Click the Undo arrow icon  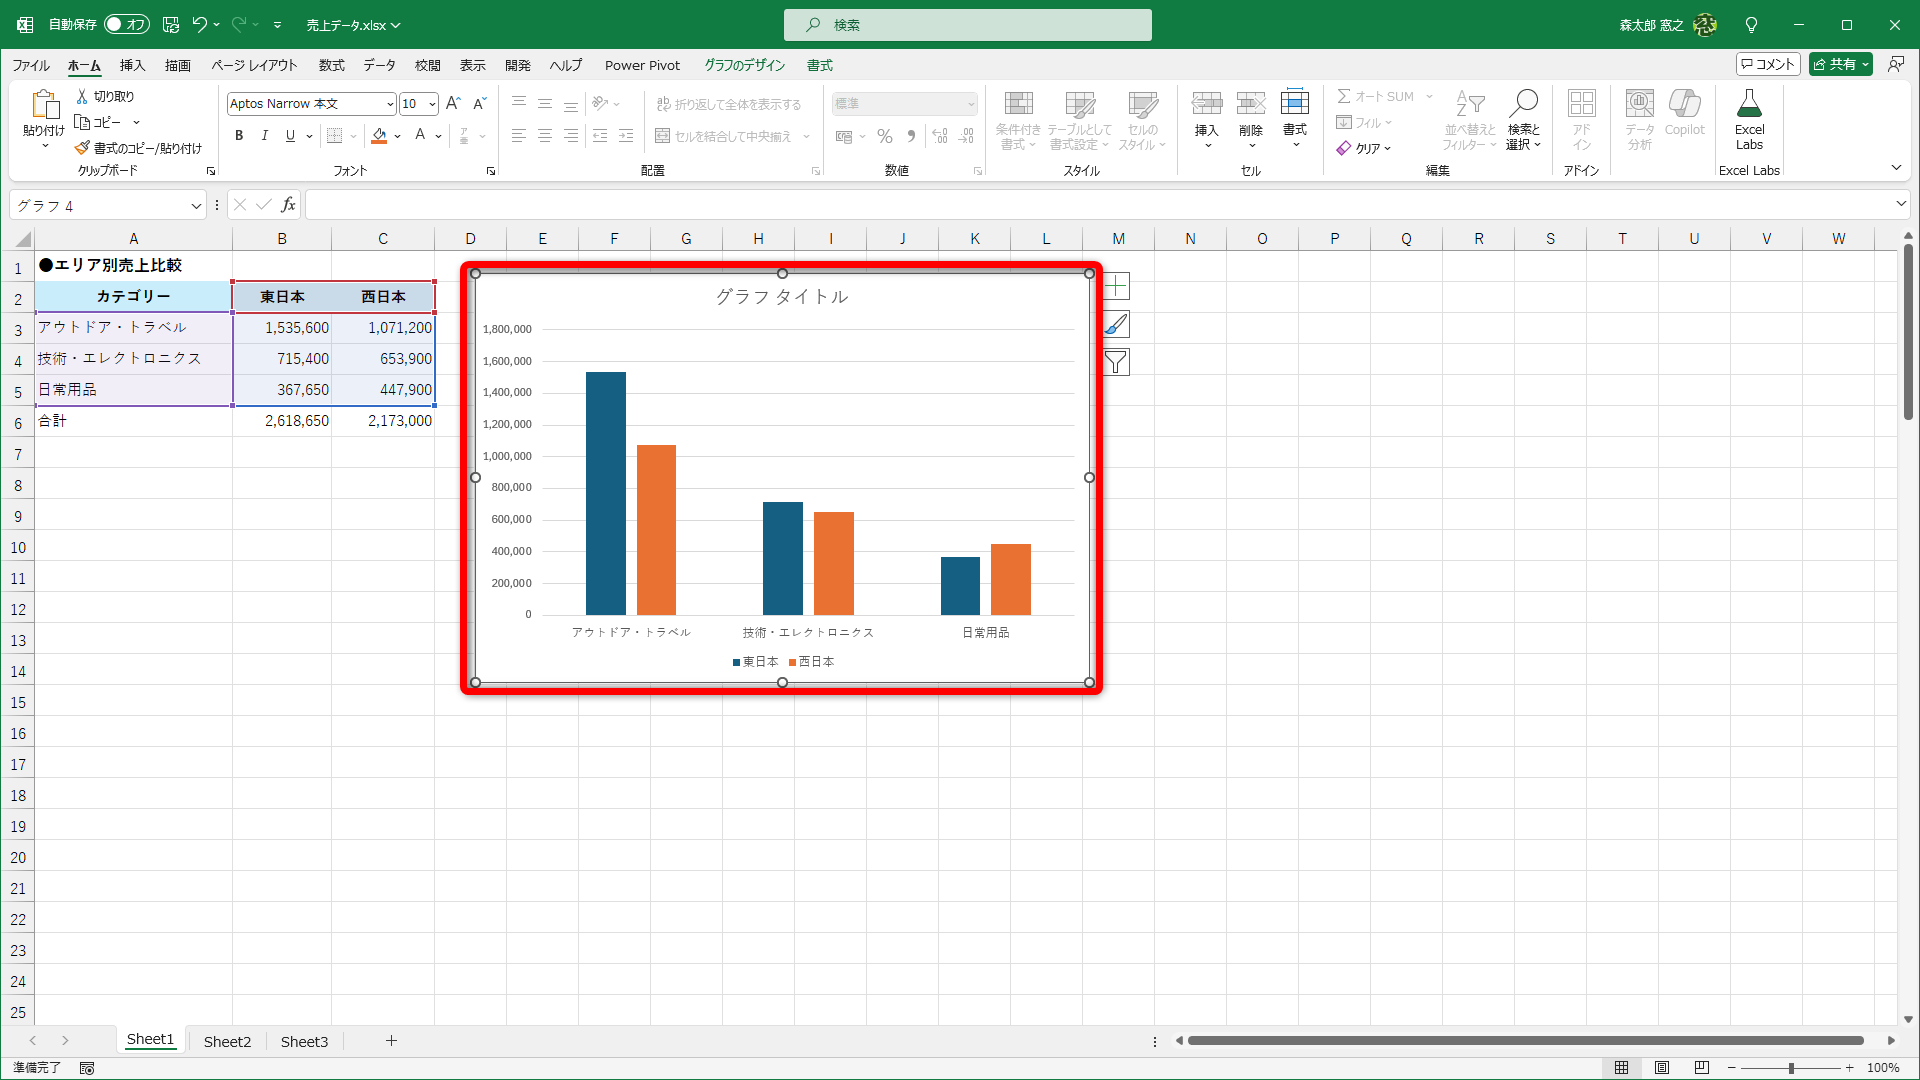pos(200,24)
